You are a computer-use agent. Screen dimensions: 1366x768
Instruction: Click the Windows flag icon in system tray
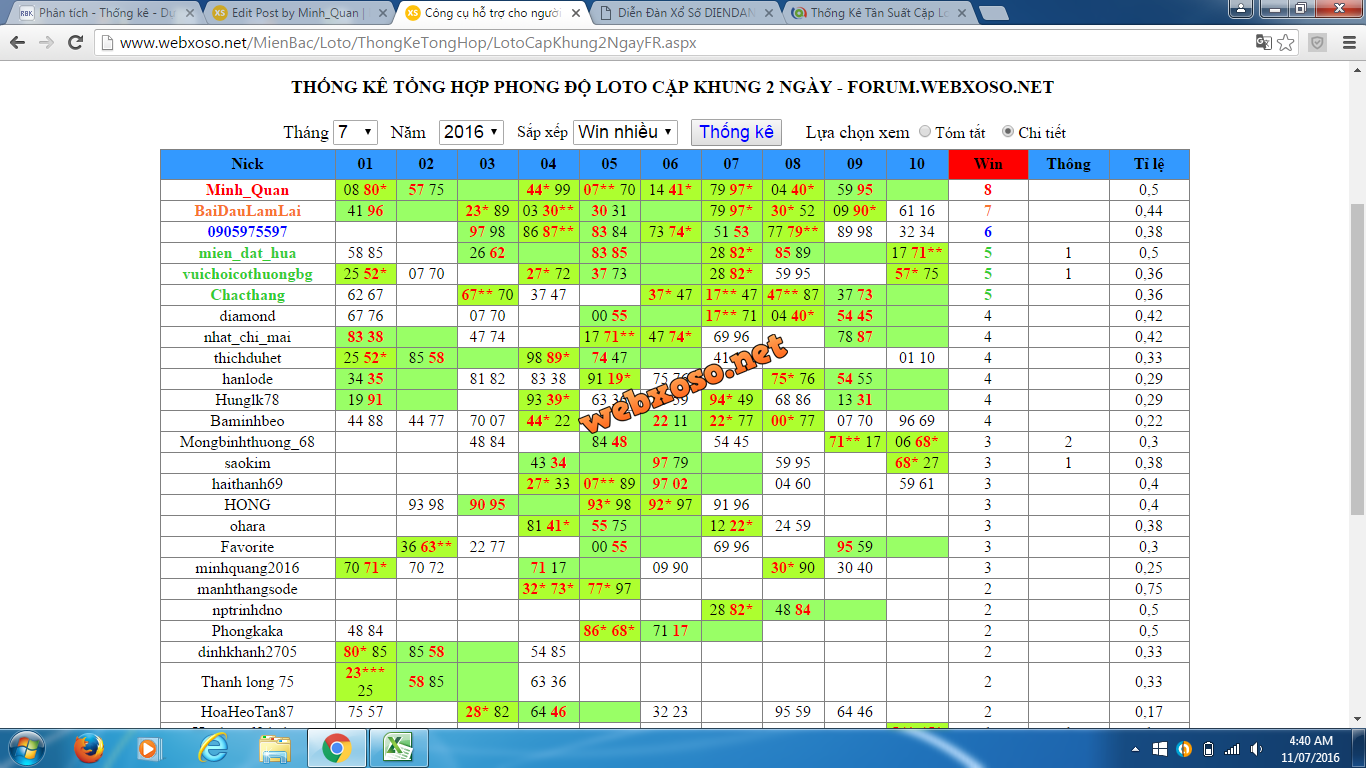click(1160, 749)
